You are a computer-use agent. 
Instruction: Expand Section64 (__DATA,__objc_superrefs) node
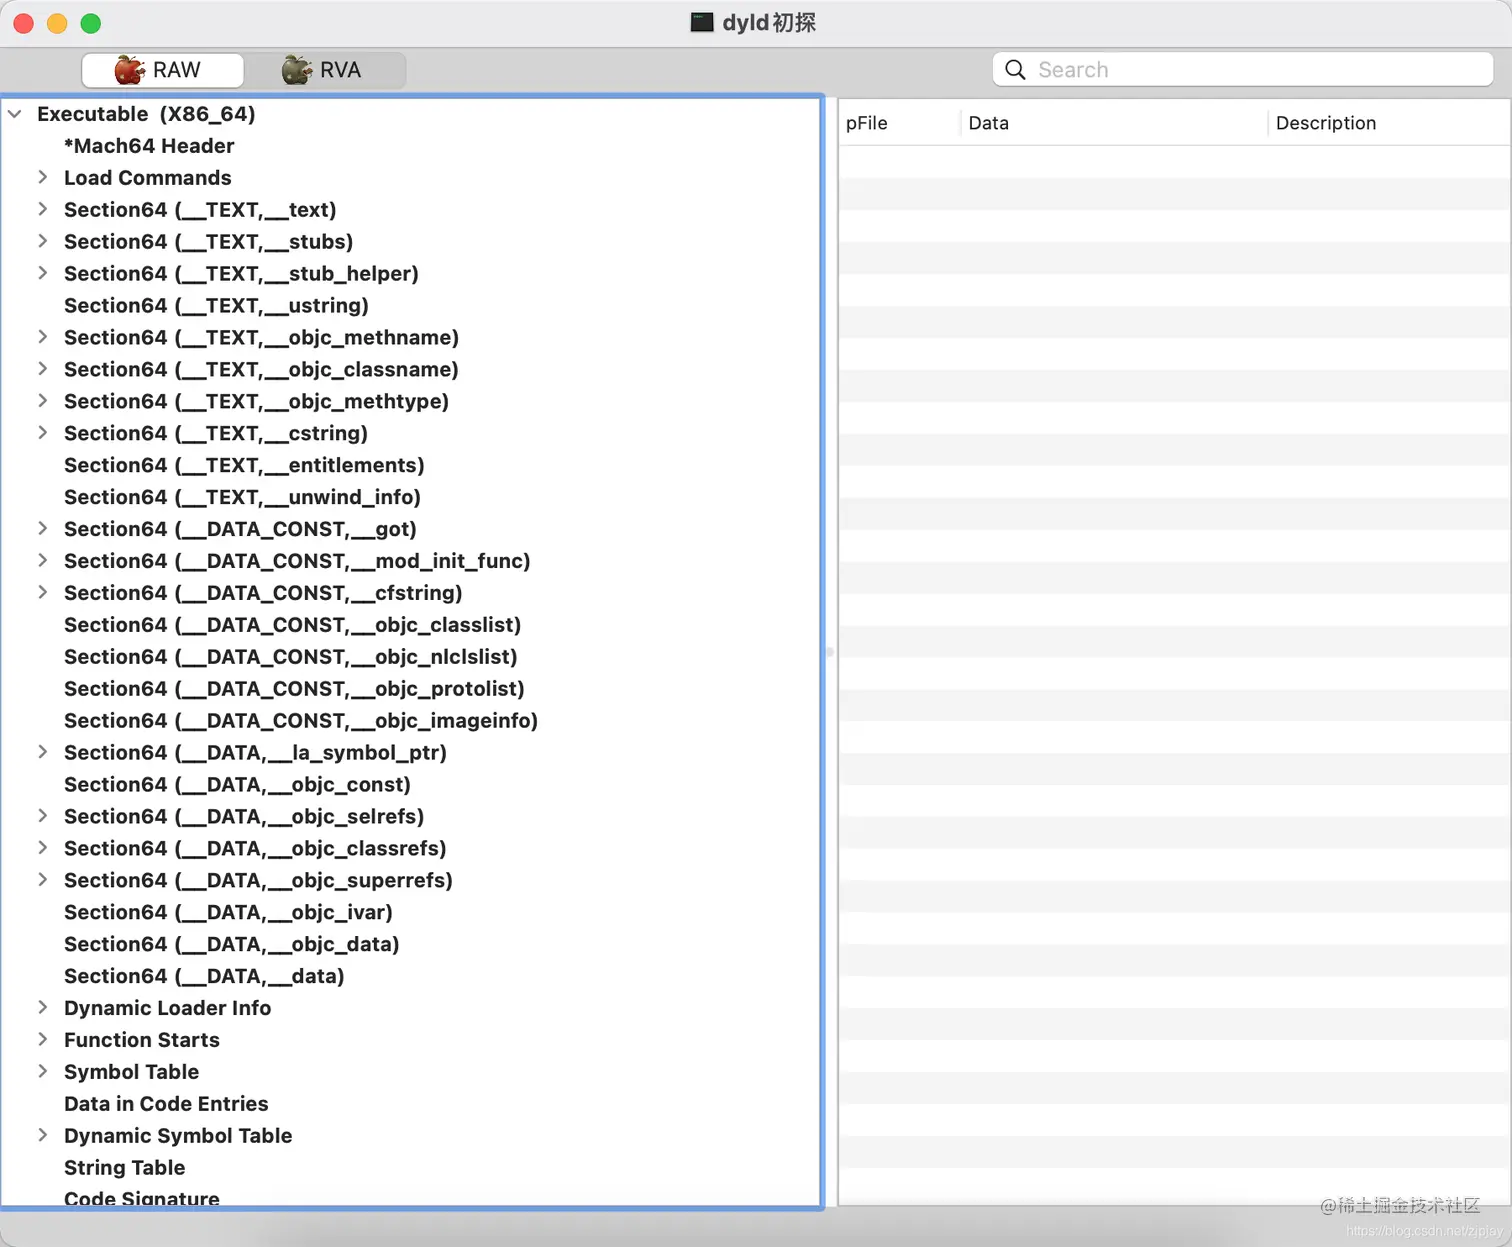[x=42, y=880]
